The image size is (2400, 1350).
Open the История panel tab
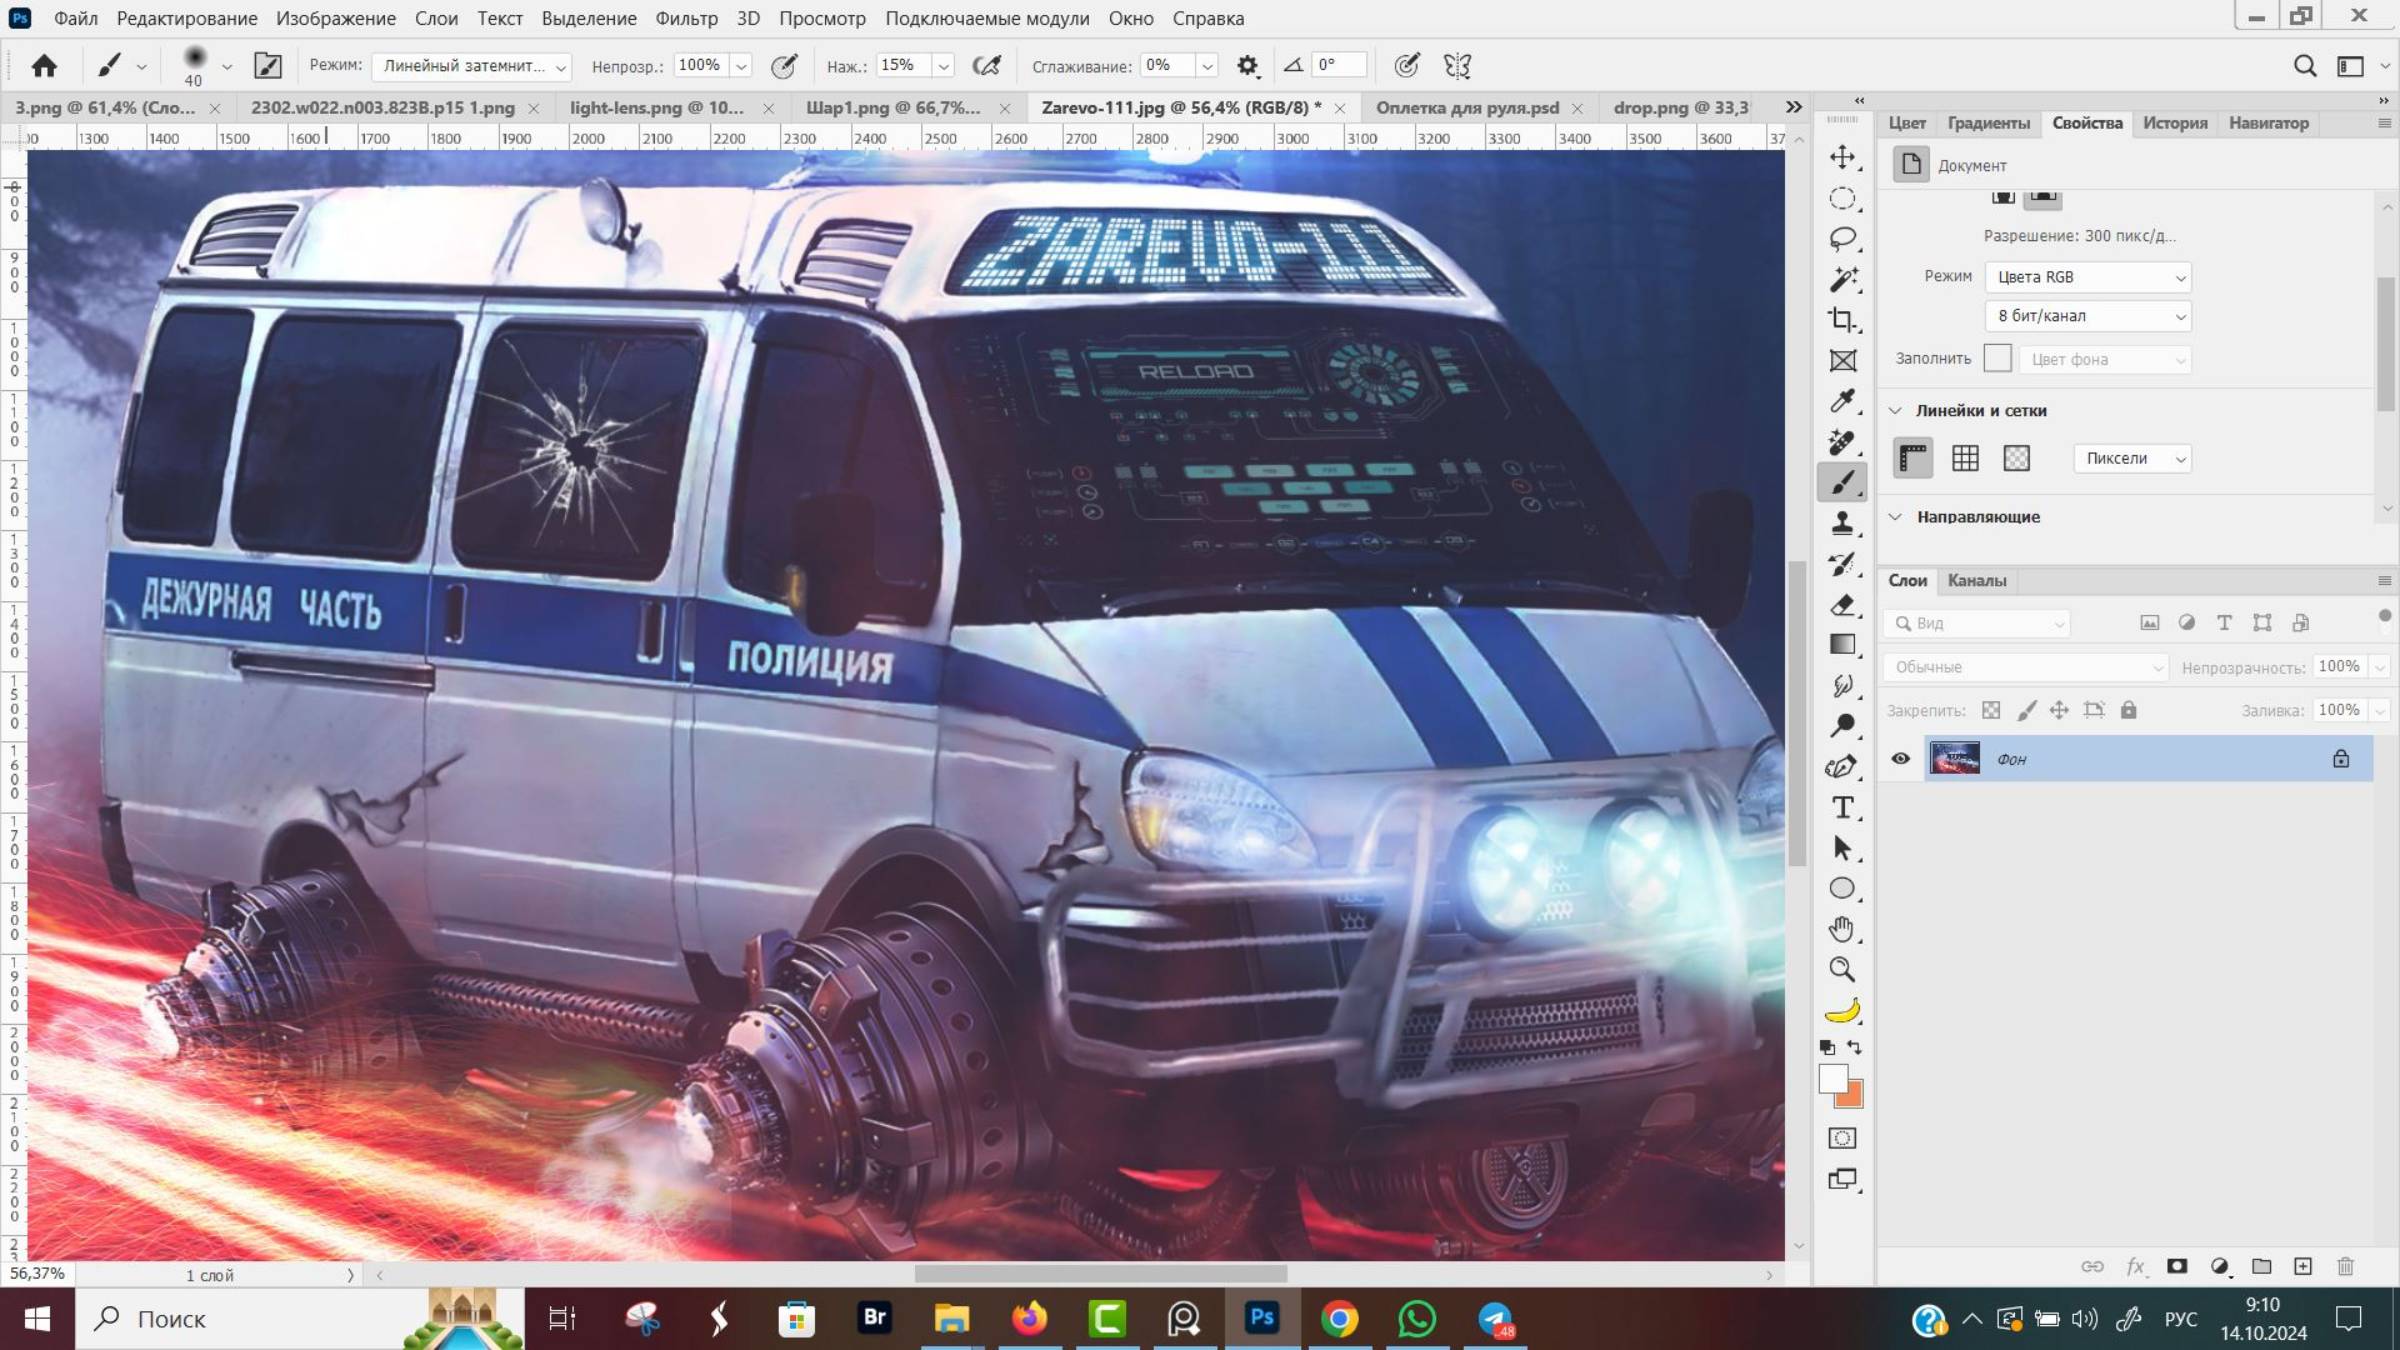click(x=2174, y=123)
